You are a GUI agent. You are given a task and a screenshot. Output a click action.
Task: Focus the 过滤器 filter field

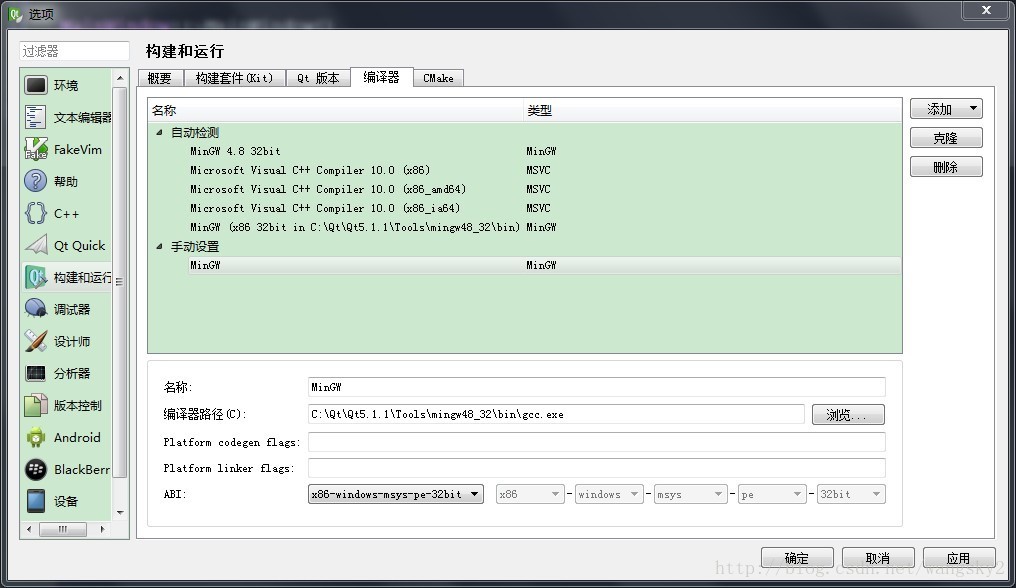click(x=74, y=51)
